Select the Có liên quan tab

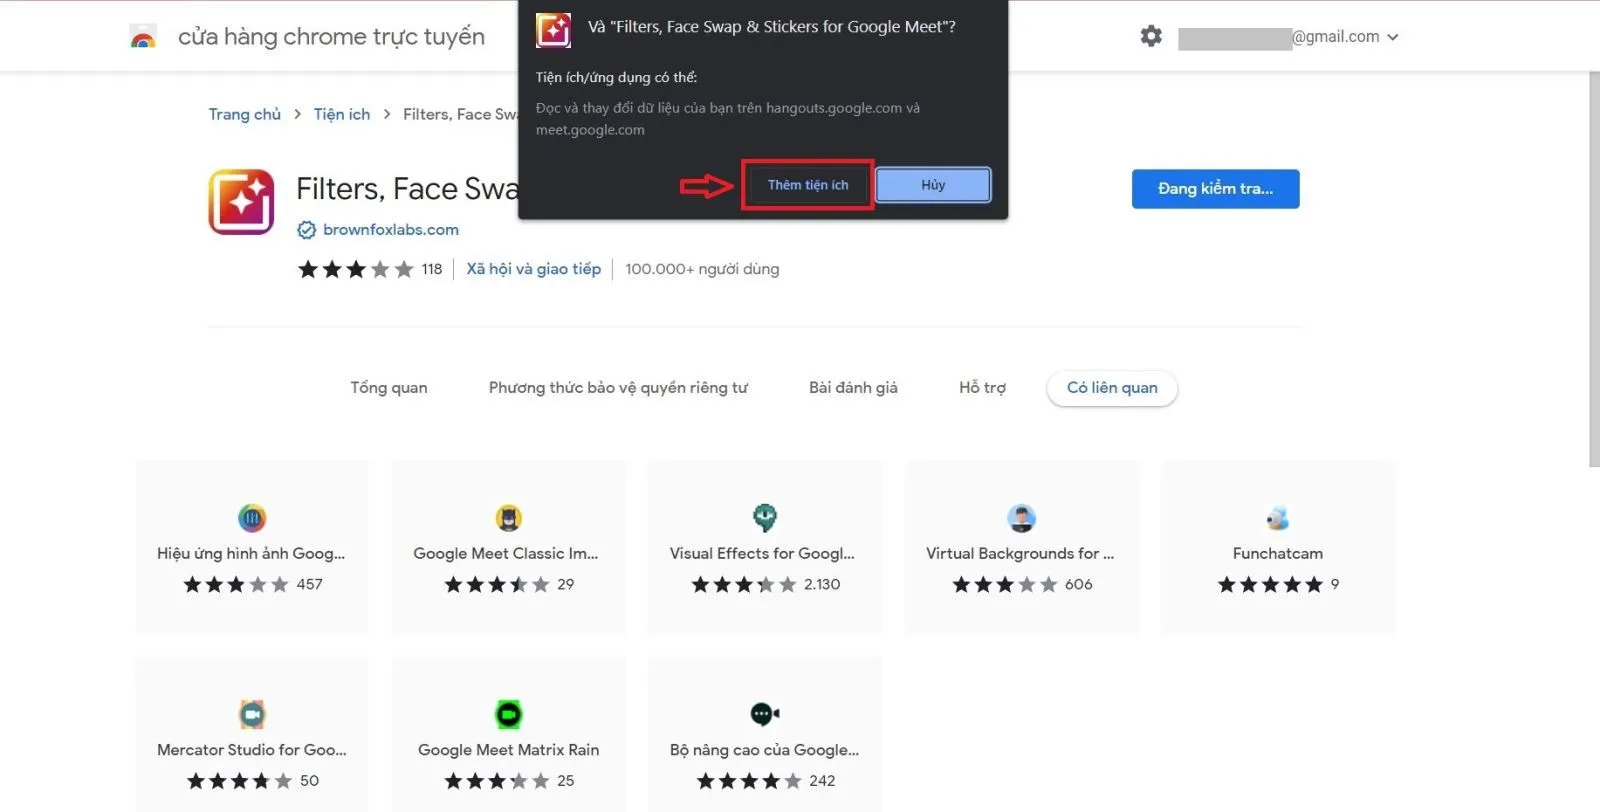click(x=1112, y=388)
